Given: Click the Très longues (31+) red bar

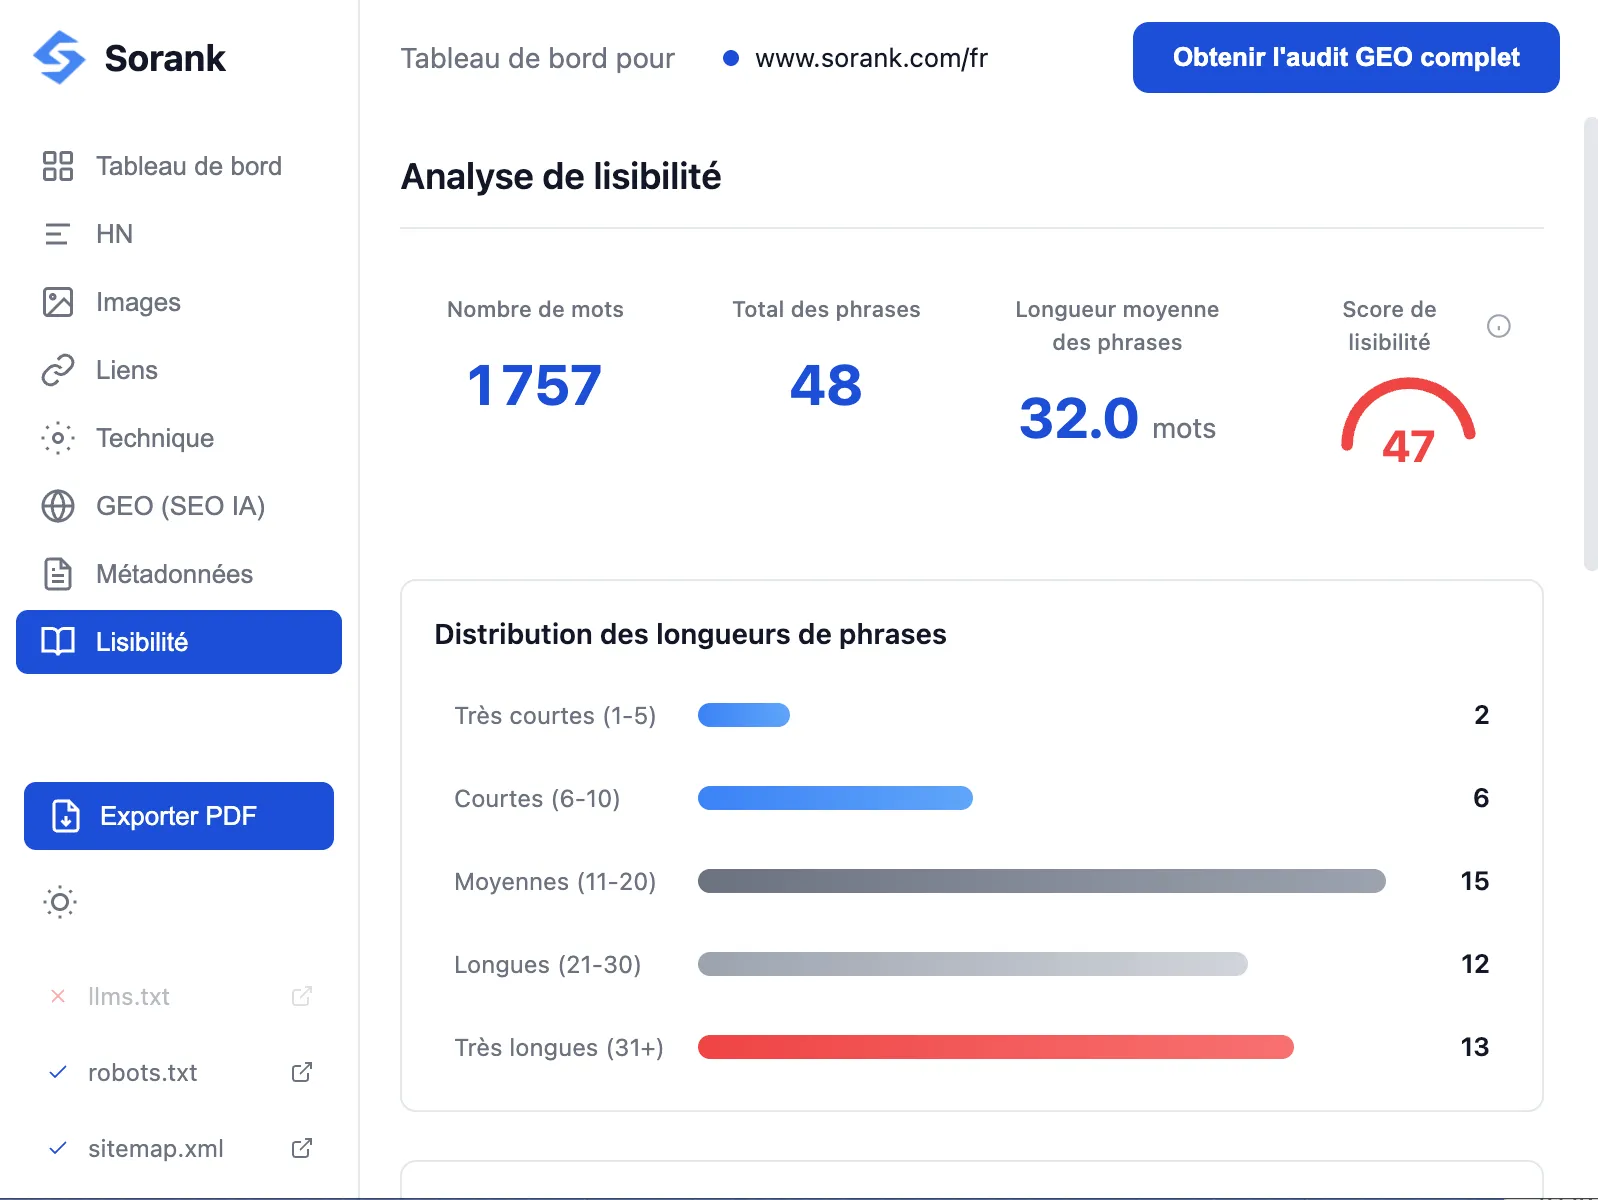Looking at the screenshot, I should click(x=996, y=1047).
